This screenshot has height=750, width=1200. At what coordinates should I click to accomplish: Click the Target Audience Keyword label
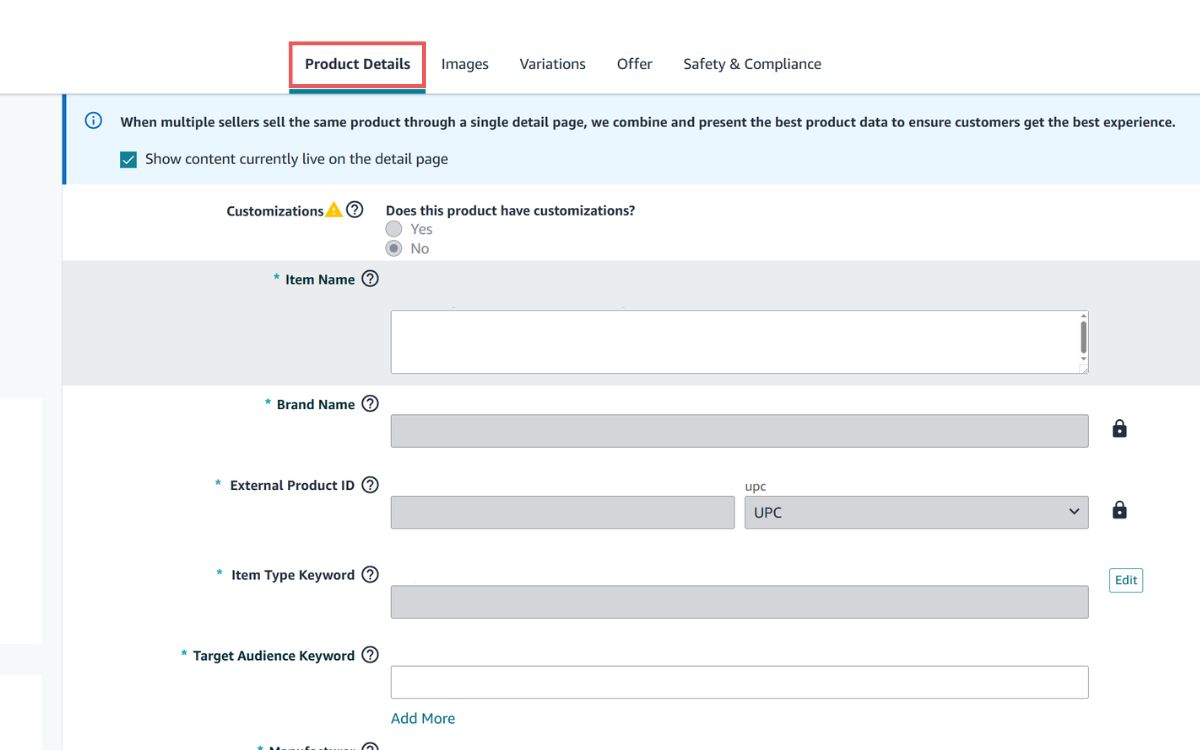click(x=274, y=656)
